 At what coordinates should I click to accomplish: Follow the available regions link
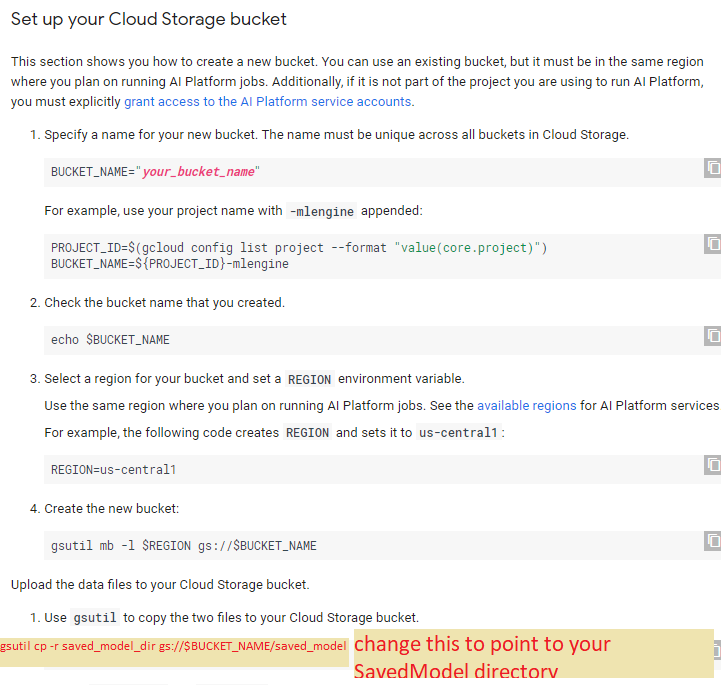click(526, 406)
